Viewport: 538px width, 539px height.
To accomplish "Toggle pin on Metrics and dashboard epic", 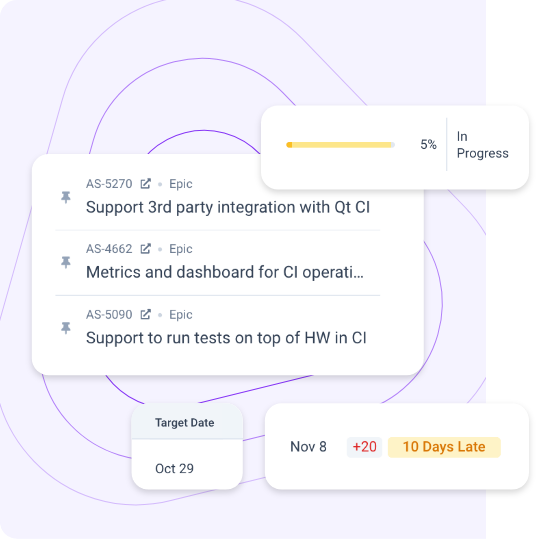I will pyautogui.click(x=66, y=262).
